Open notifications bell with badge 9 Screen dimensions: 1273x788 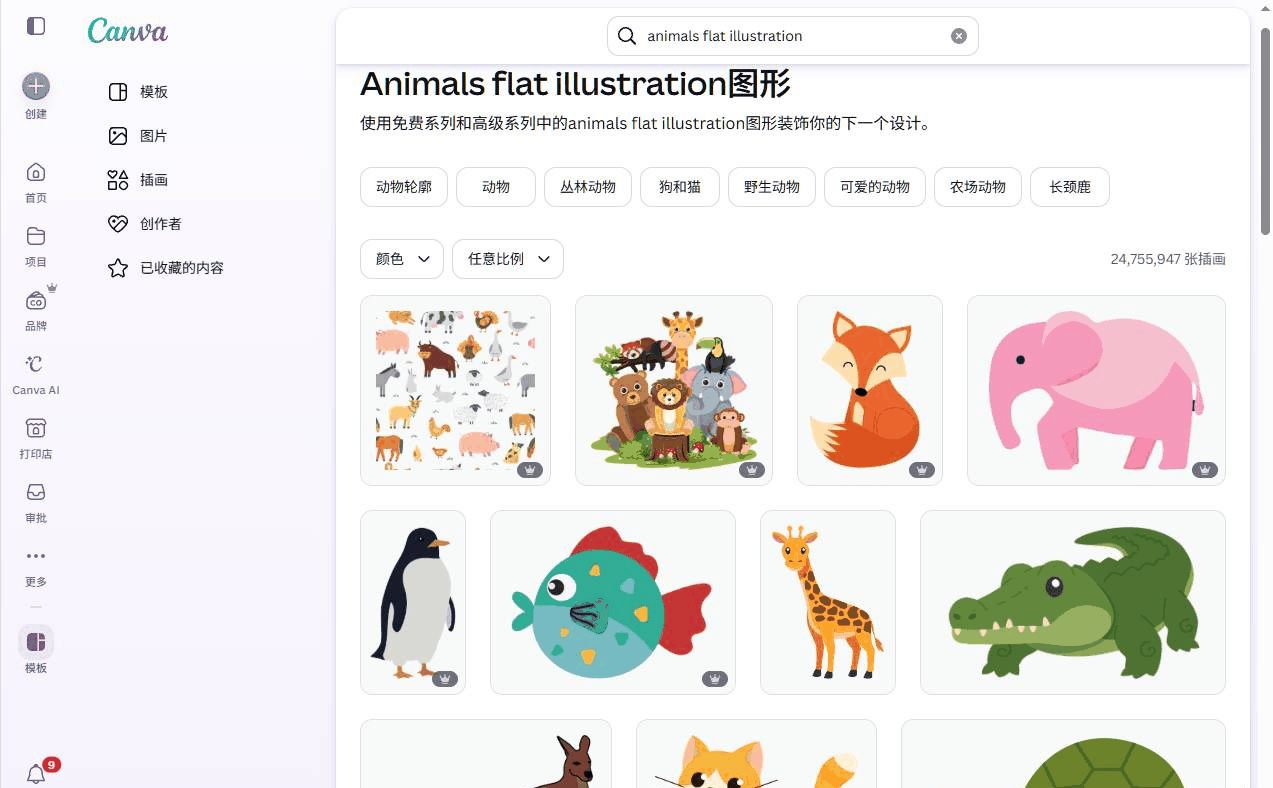(x=37, y=773)
